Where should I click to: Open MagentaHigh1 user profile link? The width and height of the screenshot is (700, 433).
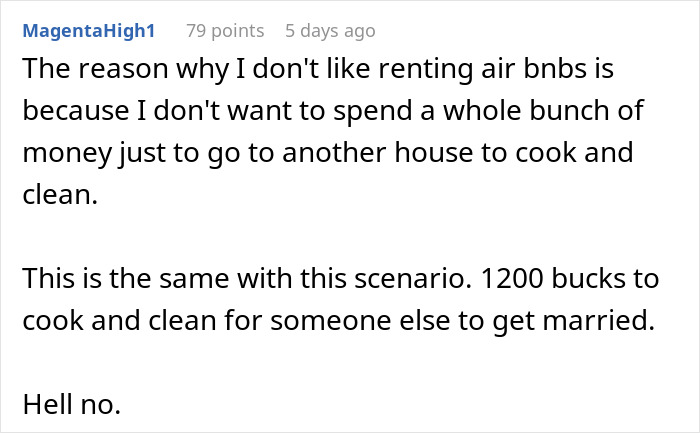pos(89,31)
